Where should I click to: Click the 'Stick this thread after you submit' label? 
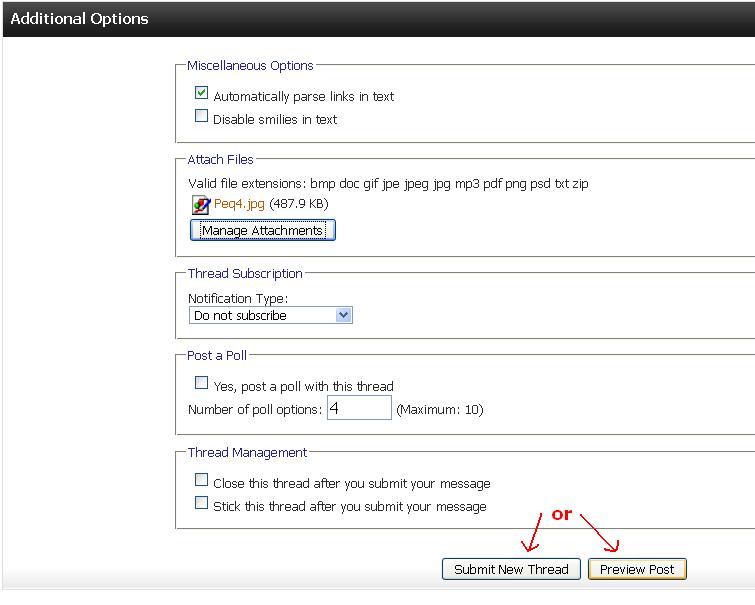pyautogui.click(x=349, y=507)
